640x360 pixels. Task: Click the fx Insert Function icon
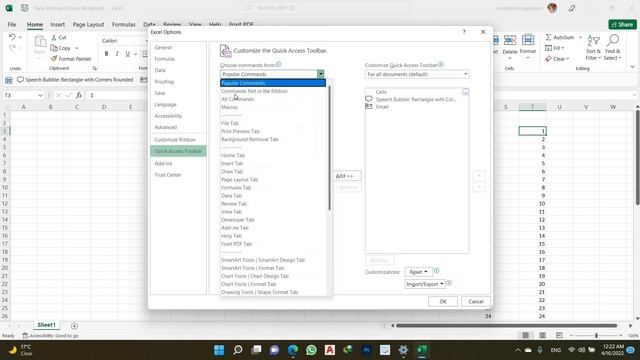coord(79,95)
